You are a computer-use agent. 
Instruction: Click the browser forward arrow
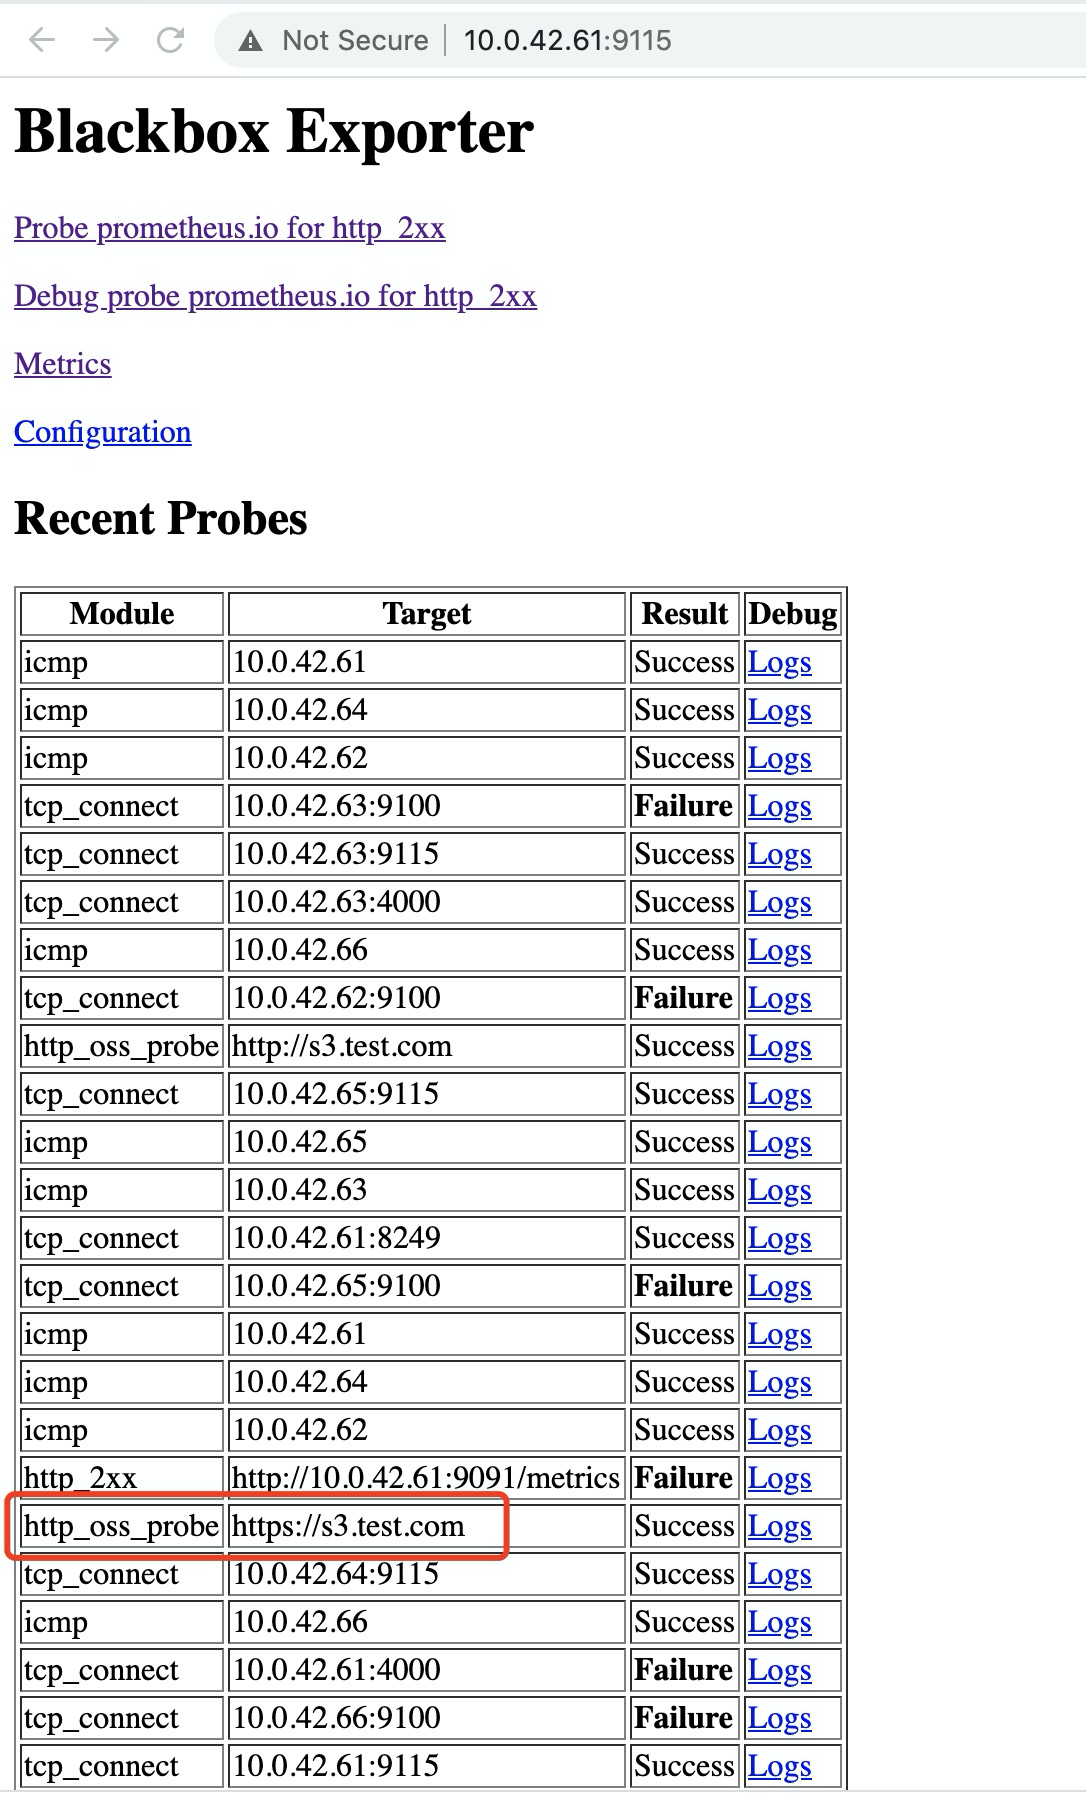coord(105,40)
